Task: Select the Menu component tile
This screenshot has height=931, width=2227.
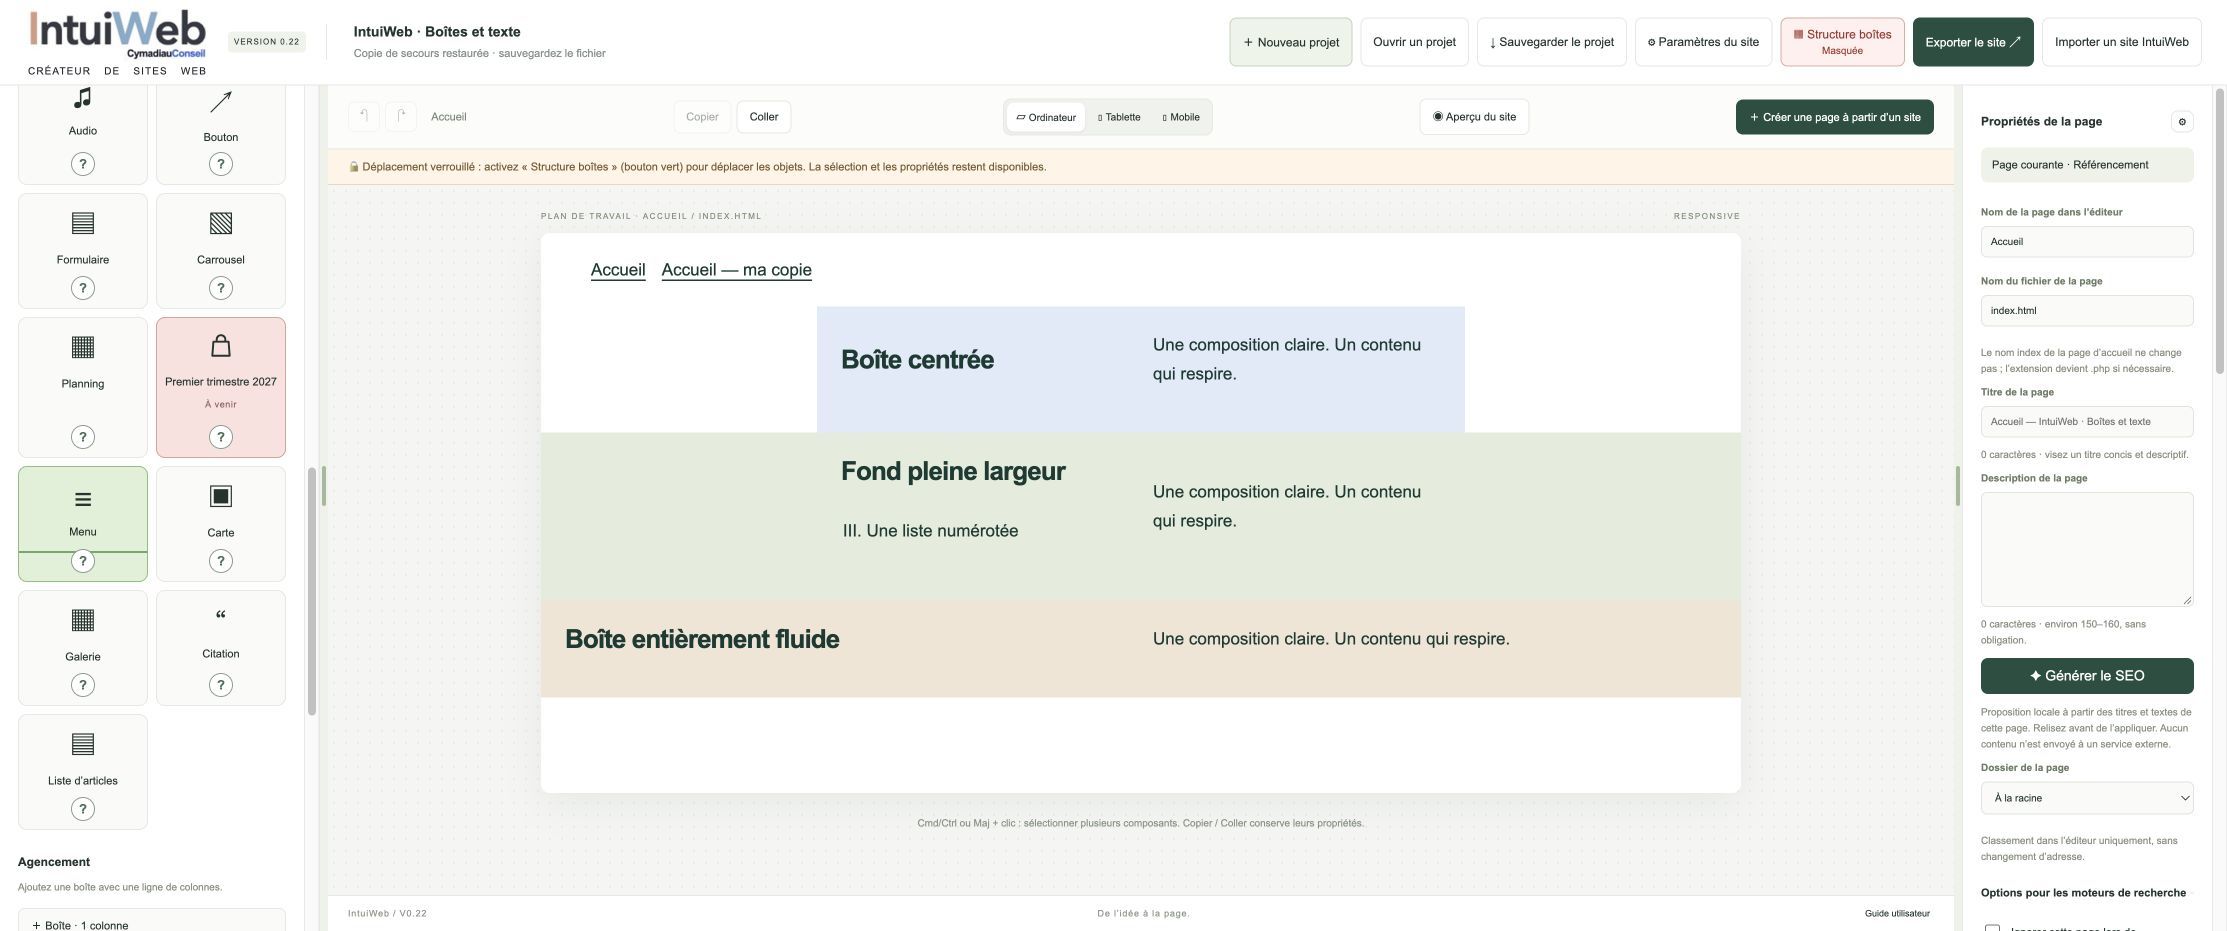Action: coord(83,523)
